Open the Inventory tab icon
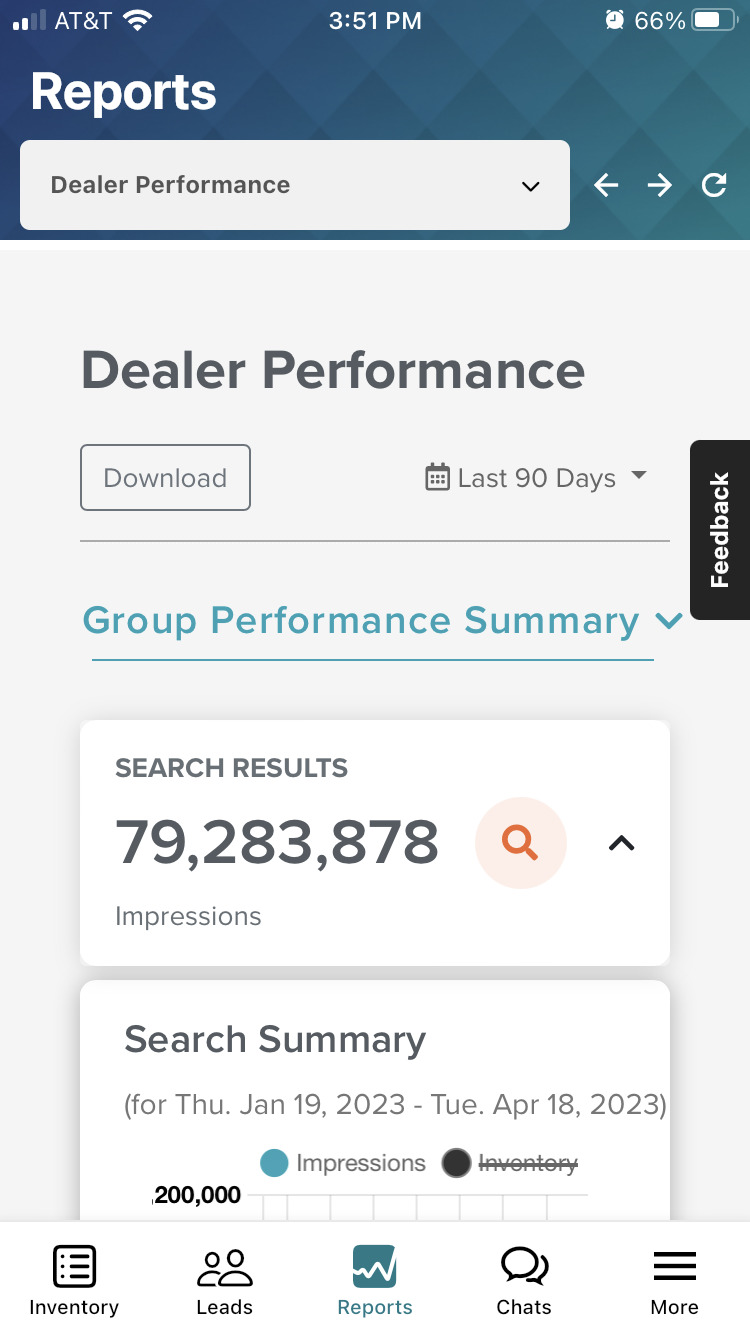Viewport: 750px width, 1334px height. pos(74,1266)
